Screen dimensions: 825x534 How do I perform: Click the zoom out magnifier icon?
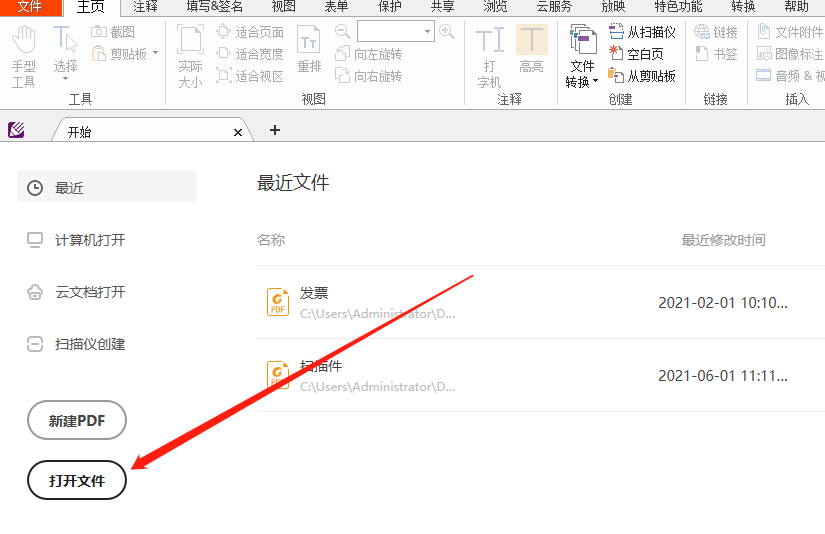coord(343,32)
